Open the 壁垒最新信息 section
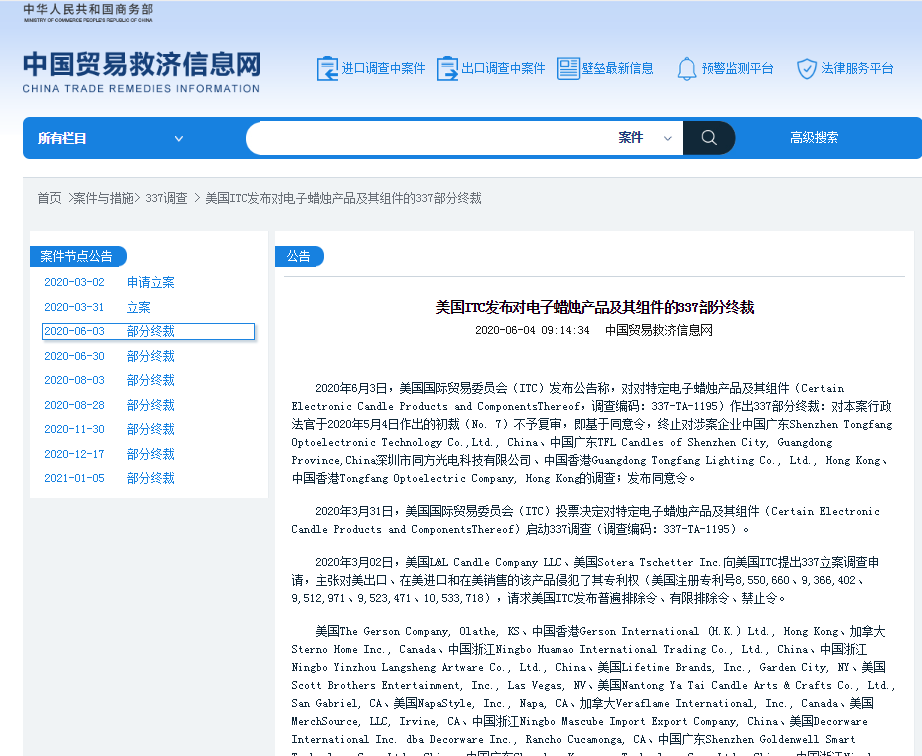Screen dimensions: 922x756 [x=617, y=69]
